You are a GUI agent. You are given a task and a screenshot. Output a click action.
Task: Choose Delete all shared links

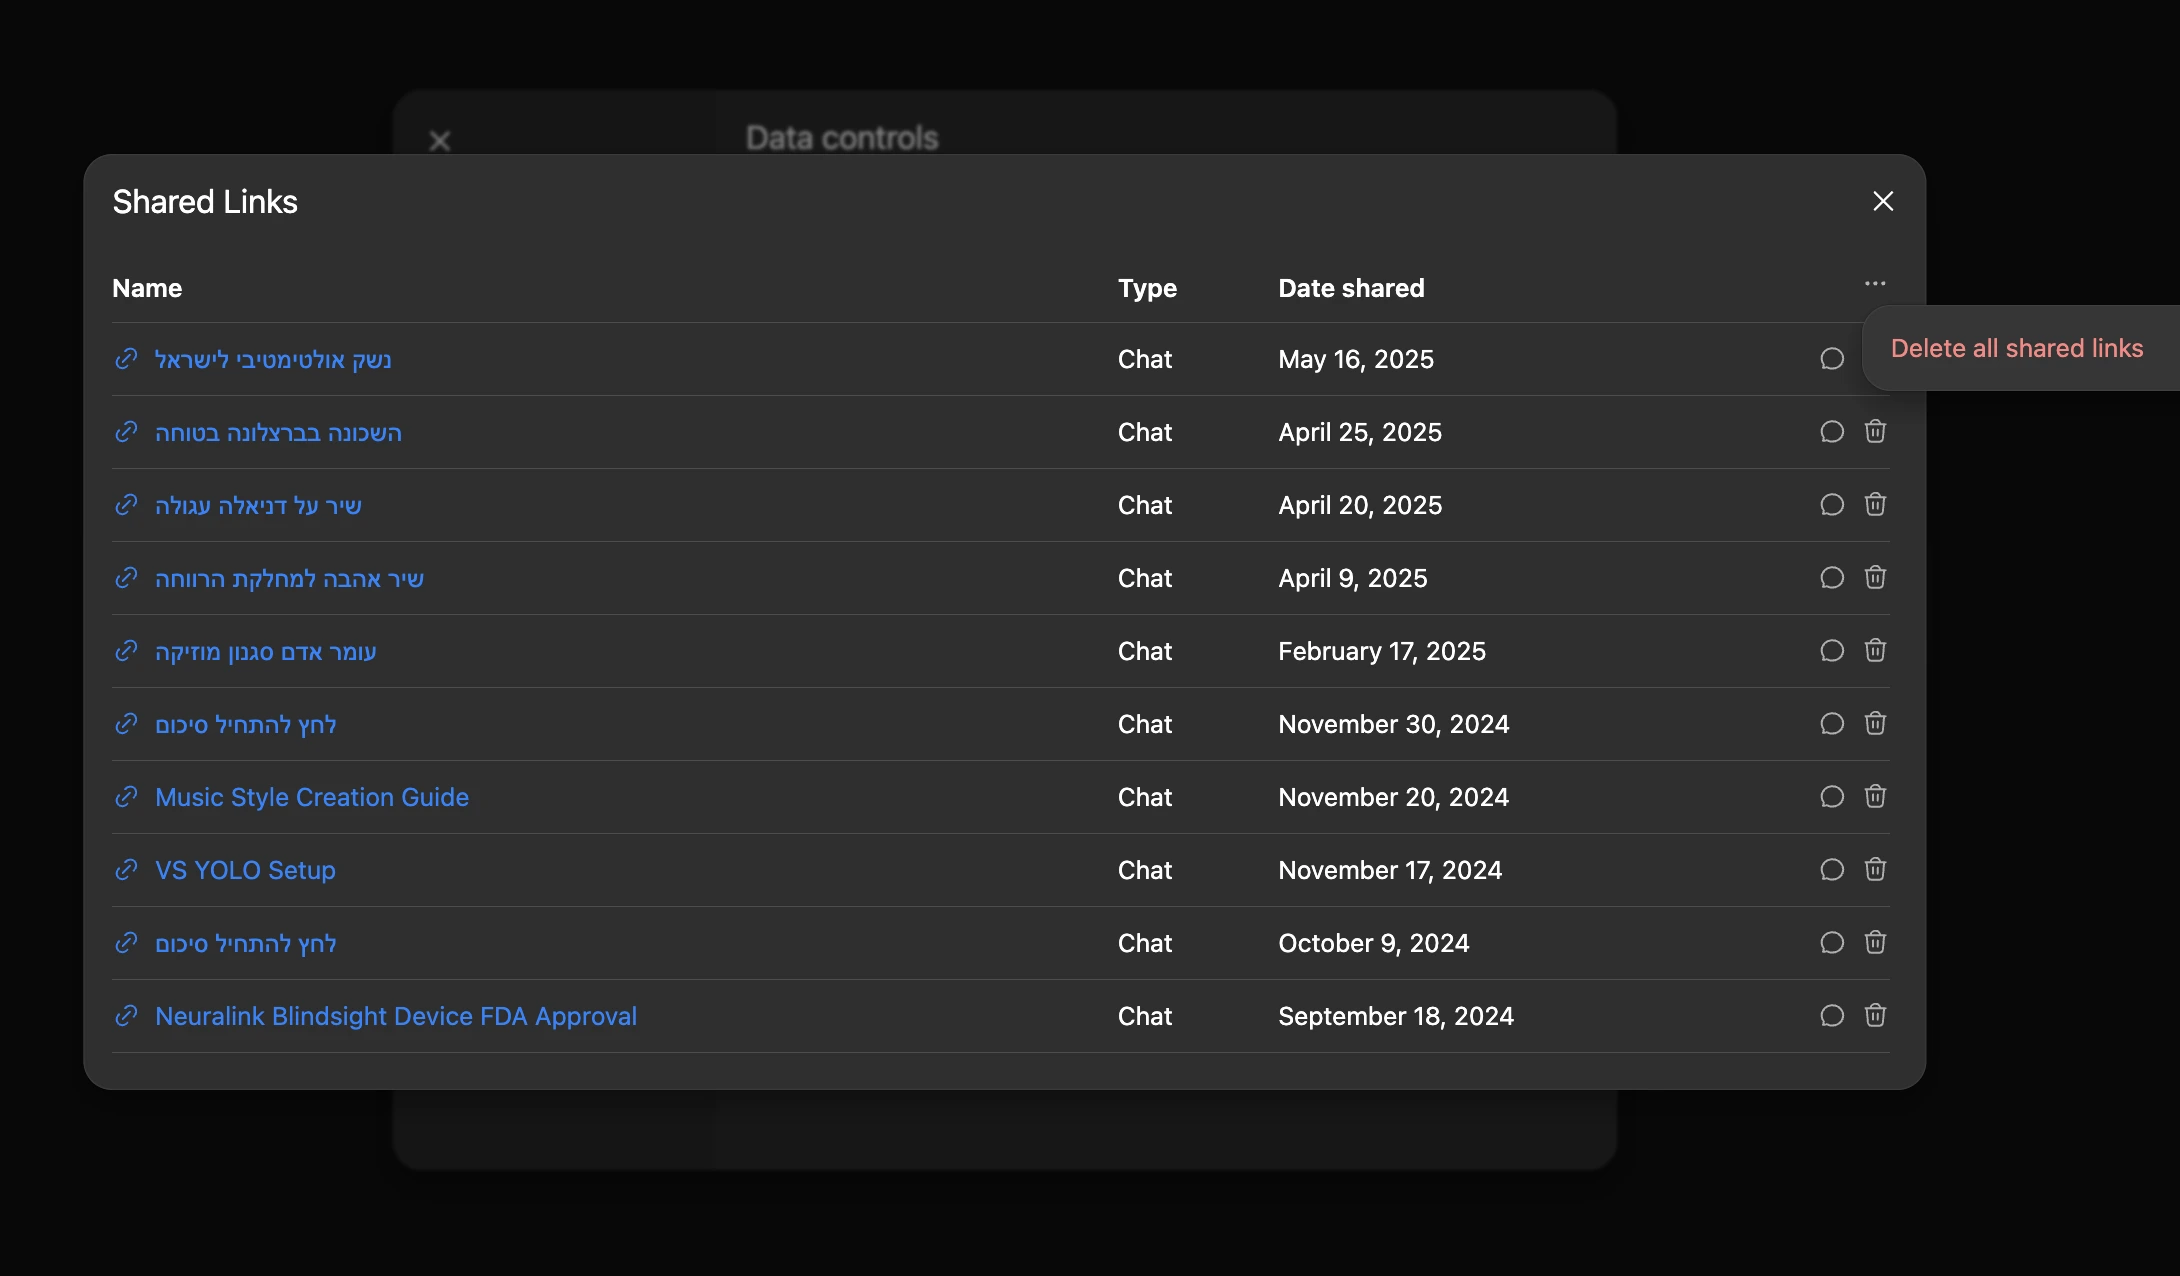click(2016, 348)
